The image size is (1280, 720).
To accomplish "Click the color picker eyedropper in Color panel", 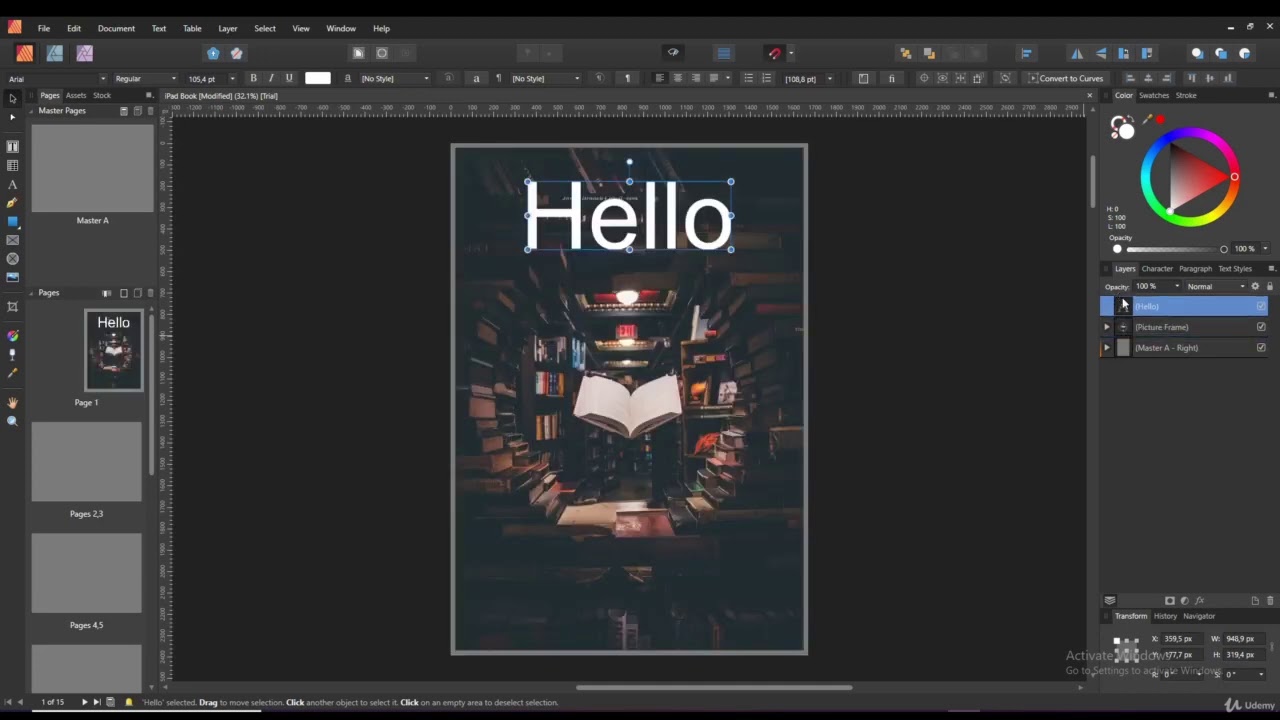I will click(x=1147, y=120).
